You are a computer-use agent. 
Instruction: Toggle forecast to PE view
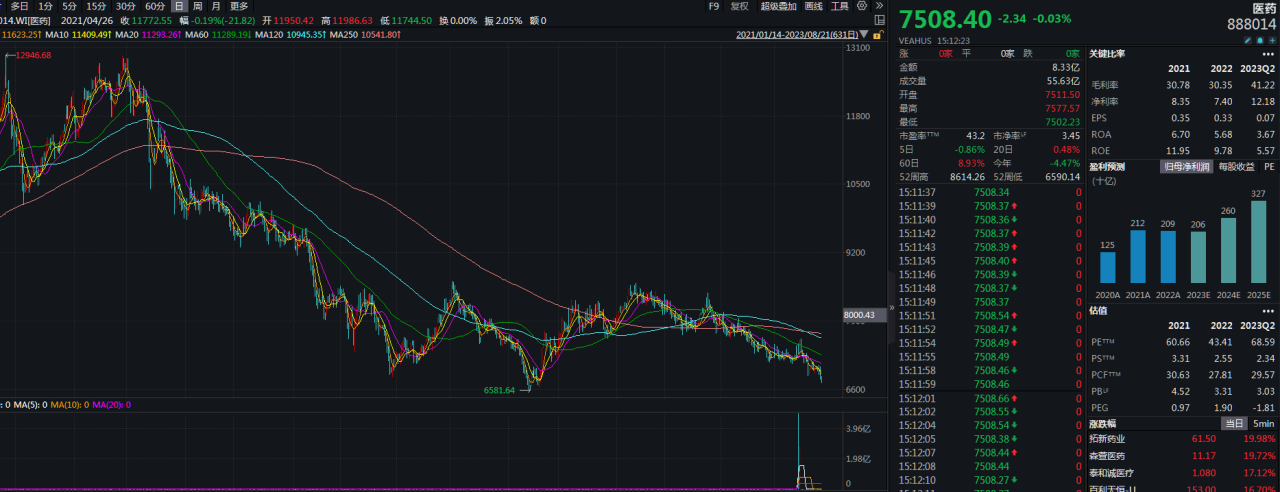coord(1268,166)
